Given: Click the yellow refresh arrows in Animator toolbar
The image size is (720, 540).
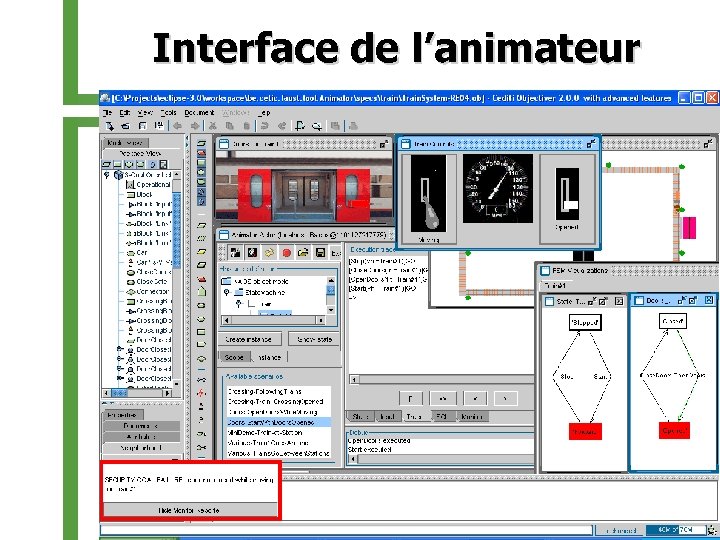Looking at the screenshot, I should 269,253.
